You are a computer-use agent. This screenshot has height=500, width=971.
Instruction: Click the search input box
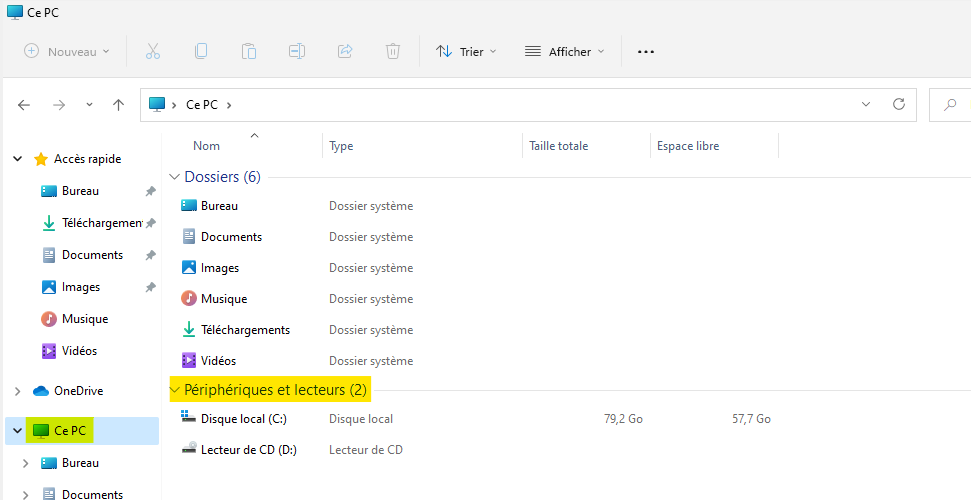coord(955,104)
